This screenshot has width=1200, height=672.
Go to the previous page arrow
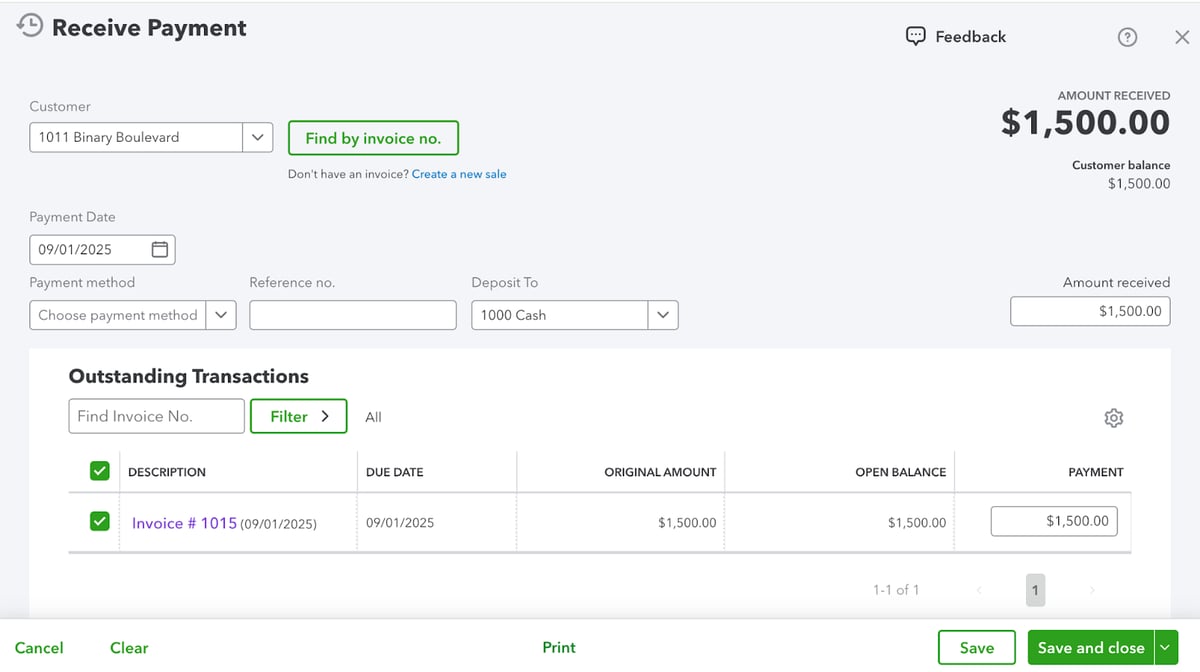[x=979, y=590]
